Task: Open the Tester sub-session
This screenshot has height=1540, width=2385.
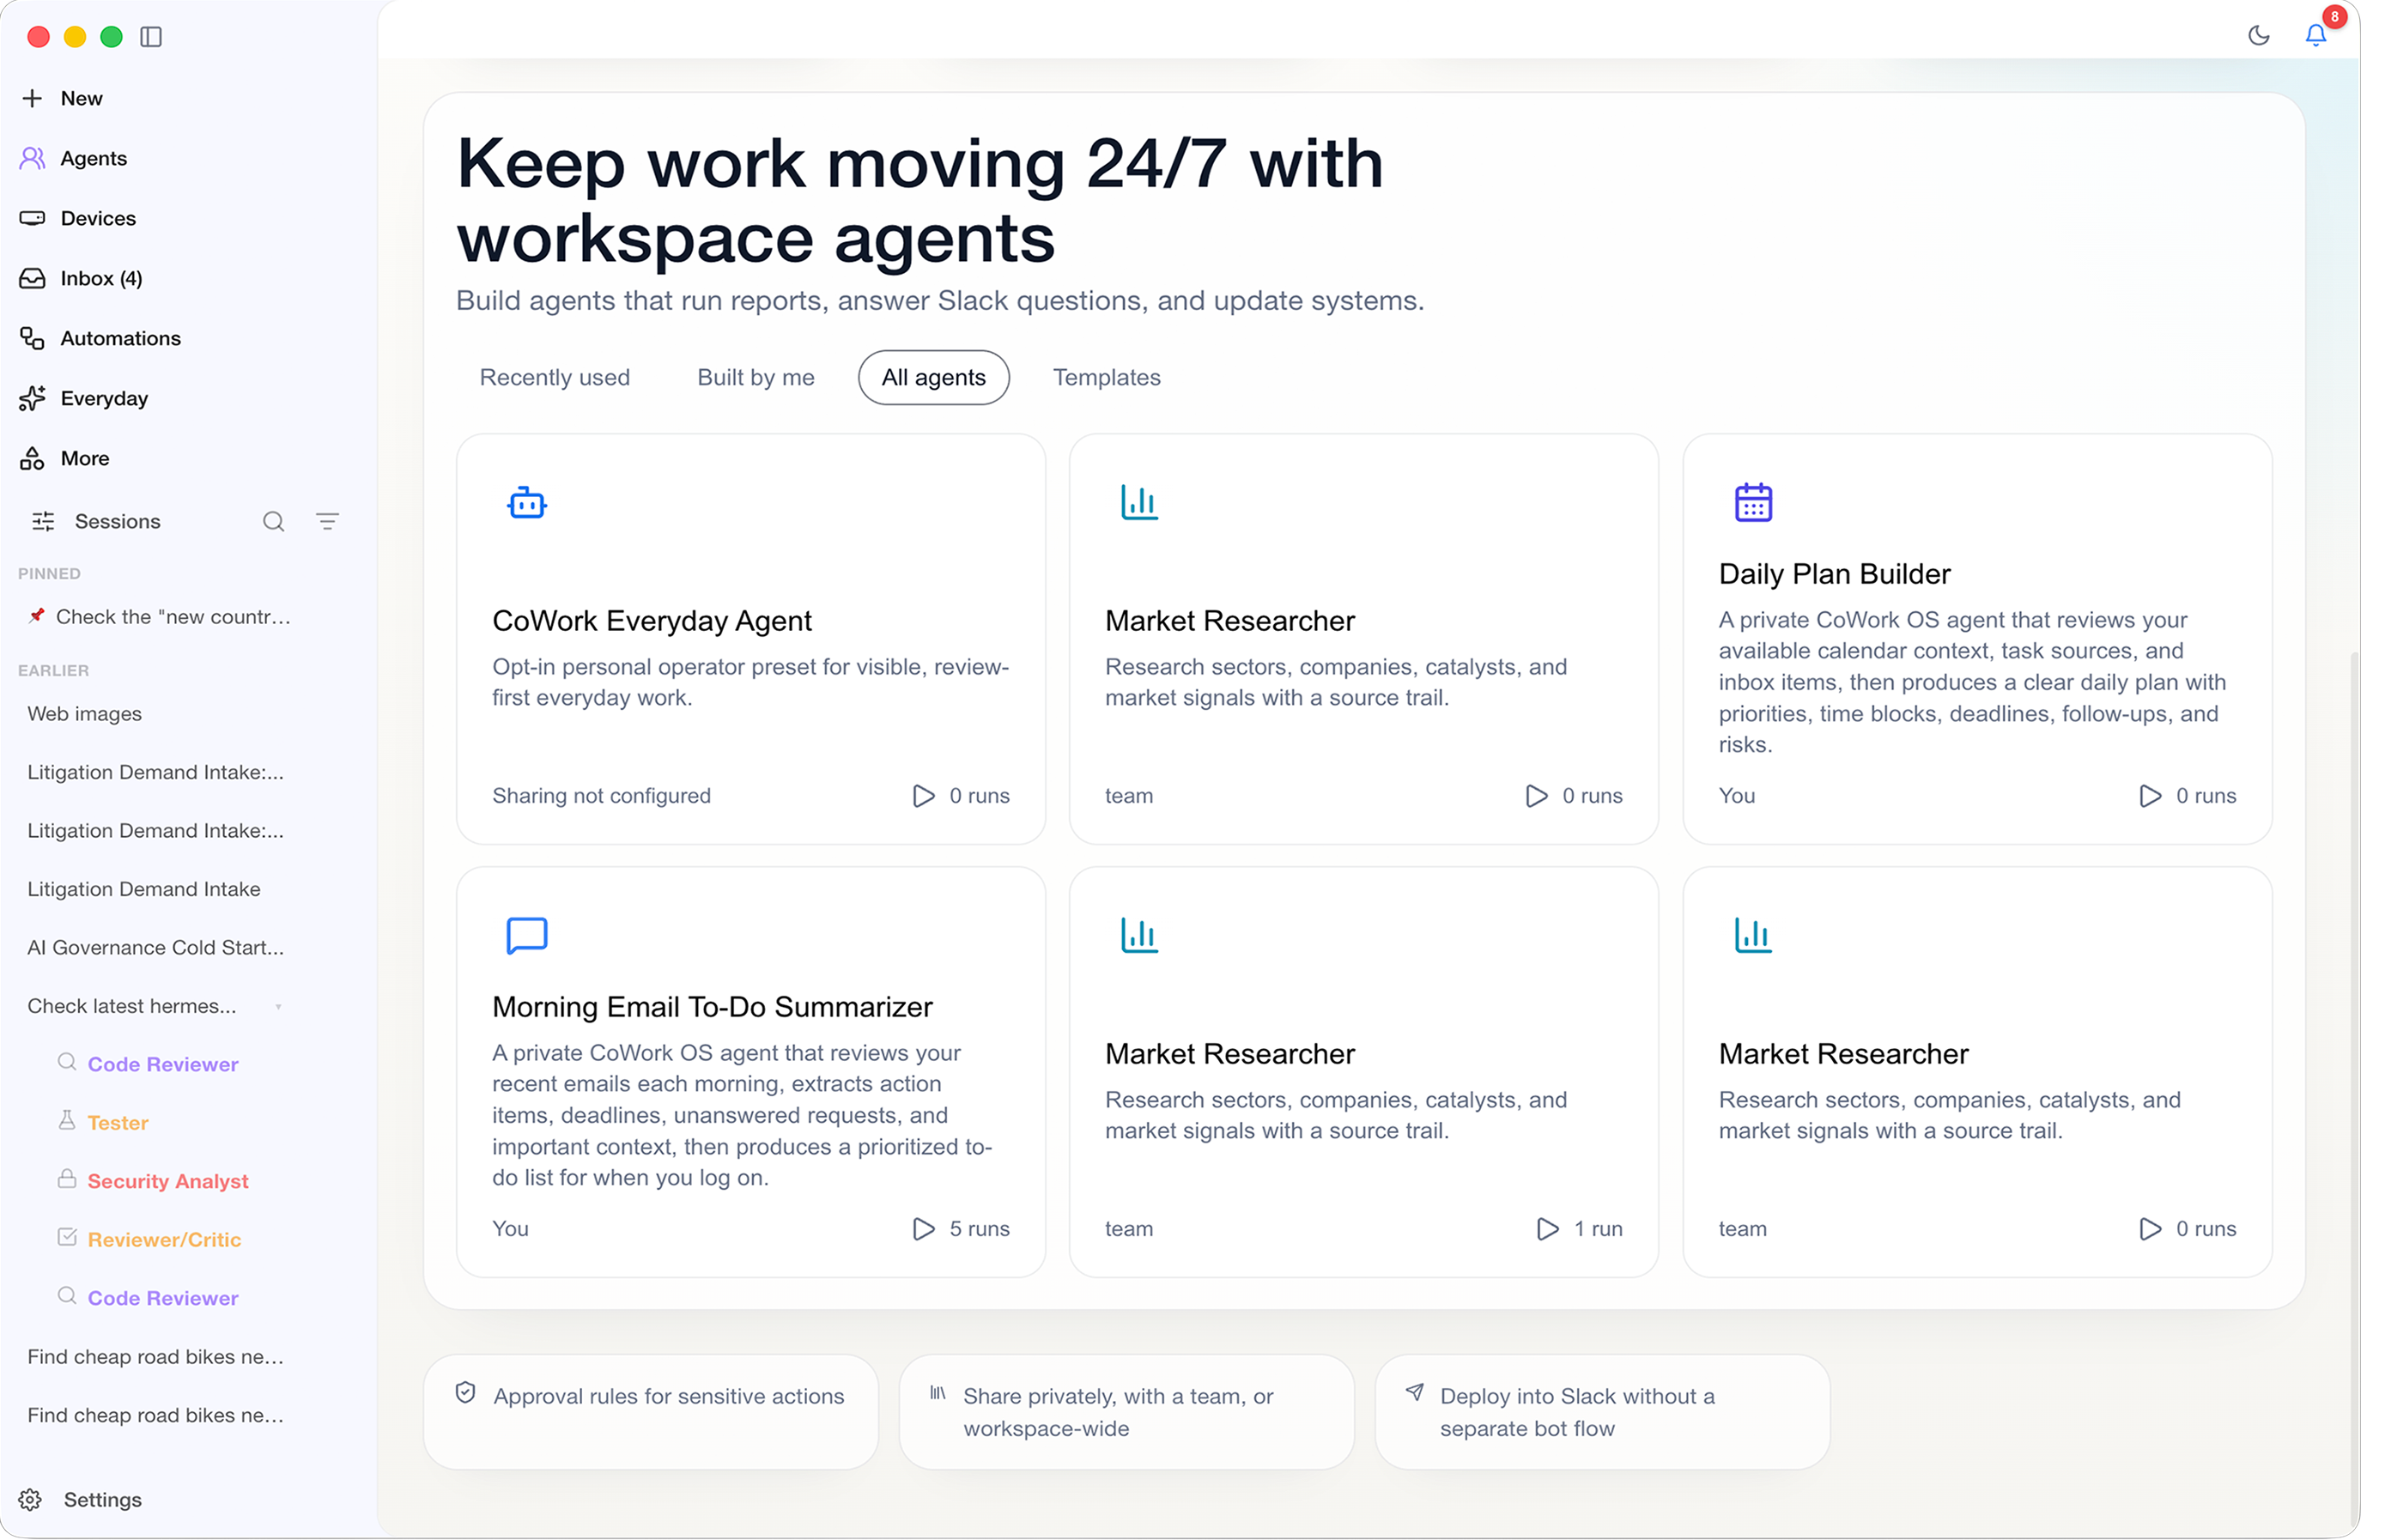Action: (118, 1123)
